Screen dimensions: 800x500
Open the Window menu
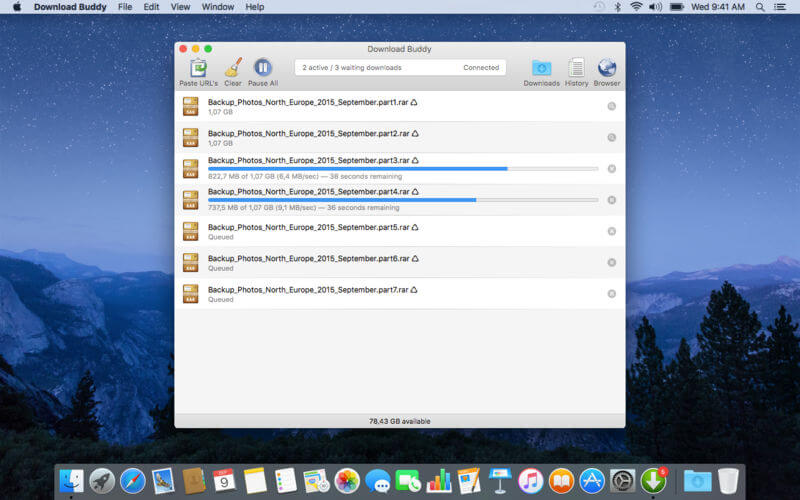pyautogui.click(x=217, y=7)
